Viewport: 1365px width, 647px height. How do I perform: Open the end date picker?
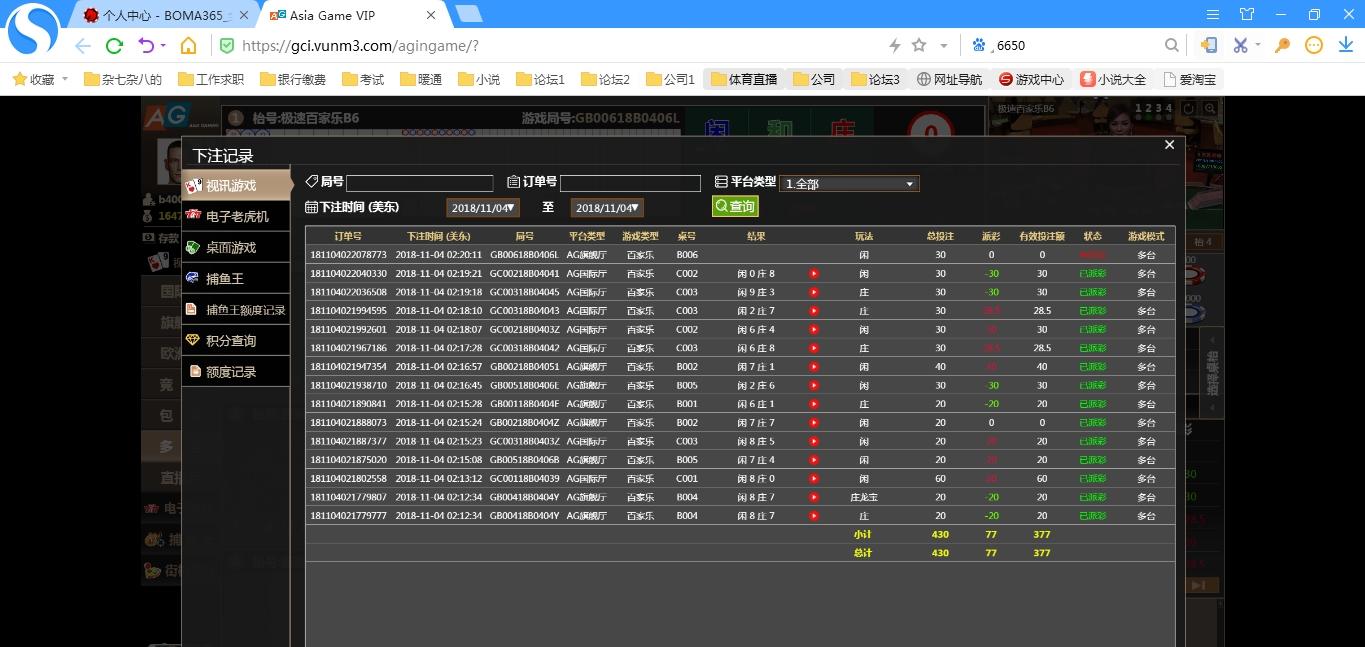pyautogui.click(x=607, y=208)
